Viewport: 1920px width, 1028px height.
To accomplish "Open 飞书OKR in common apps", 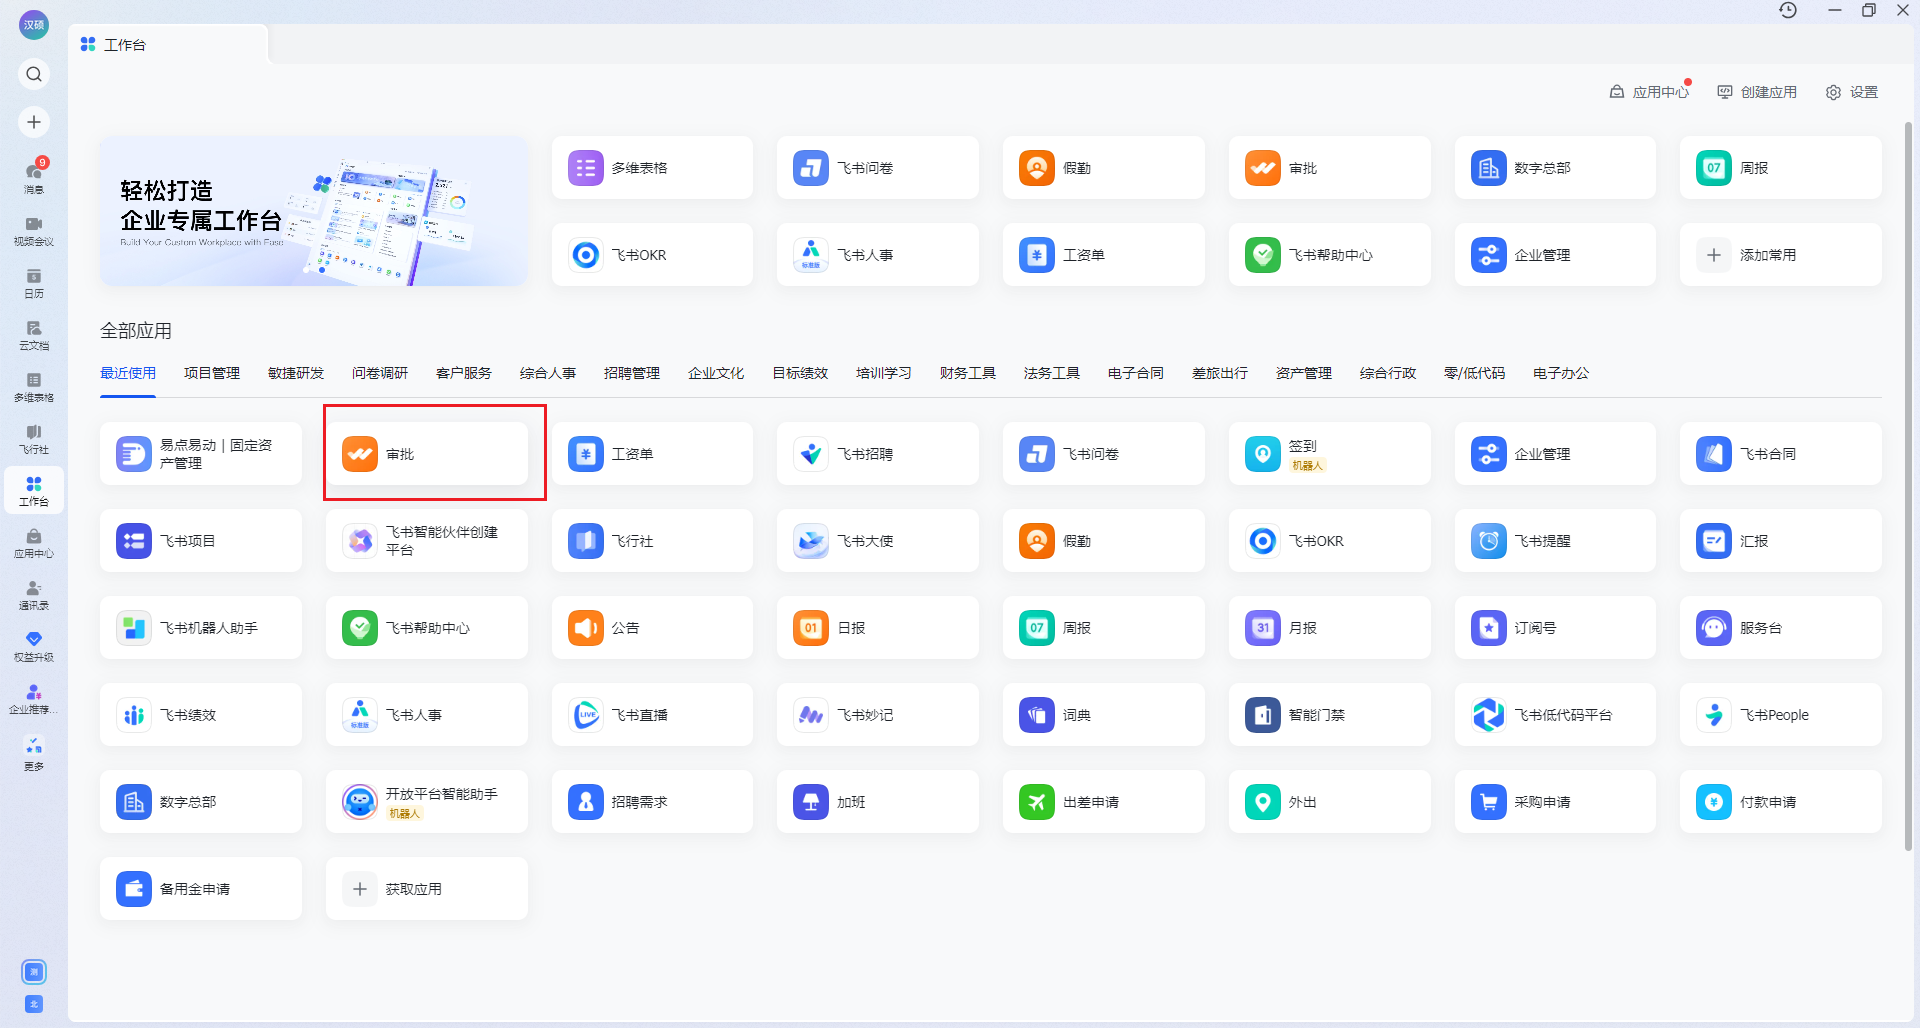I will pos(652,254).
